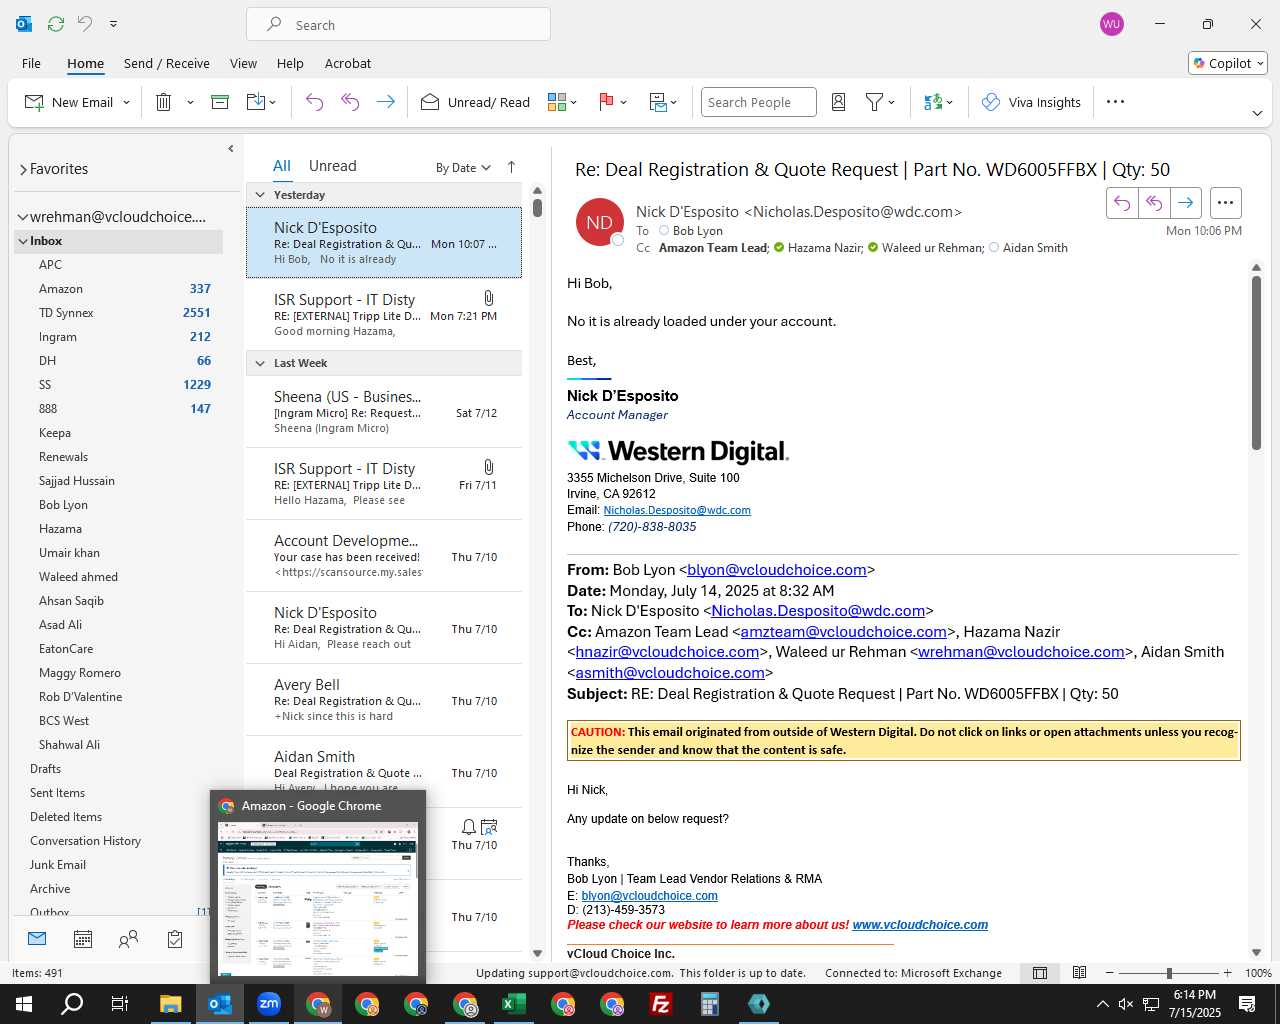This screenshot has width=1280, height=1024.
Task: Expand the Favorites section
Action: tap(23, 169)
